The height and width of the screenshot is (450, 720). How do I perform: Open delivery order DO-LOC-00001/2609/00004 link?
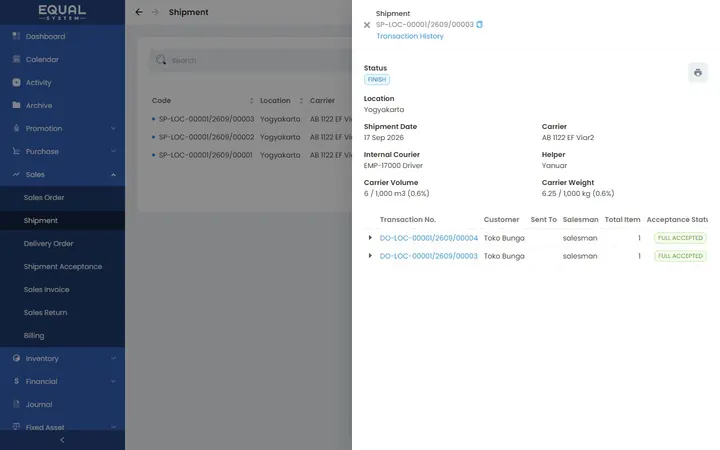[428, 238]
